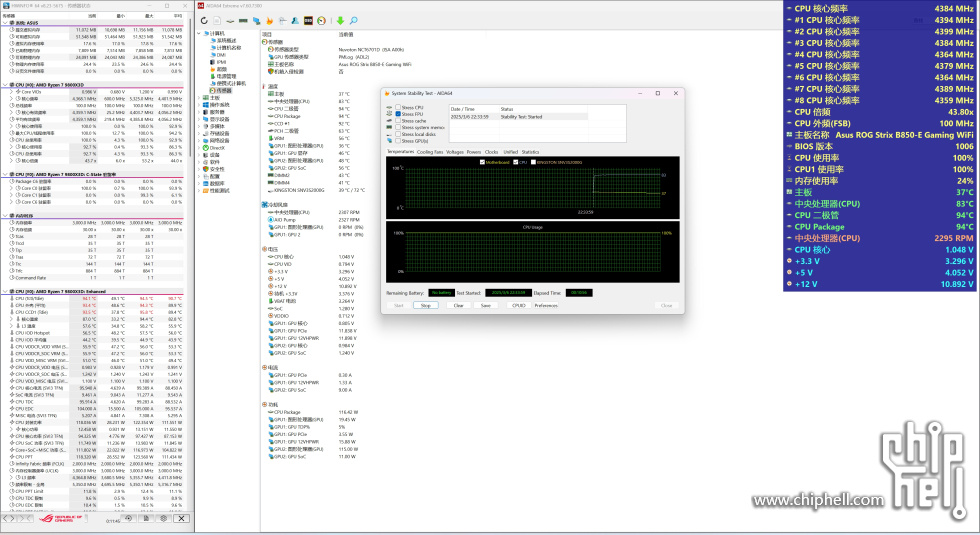
Task: Enable the KINGSTON drive graph checkbox
Action: coord(533,162)
